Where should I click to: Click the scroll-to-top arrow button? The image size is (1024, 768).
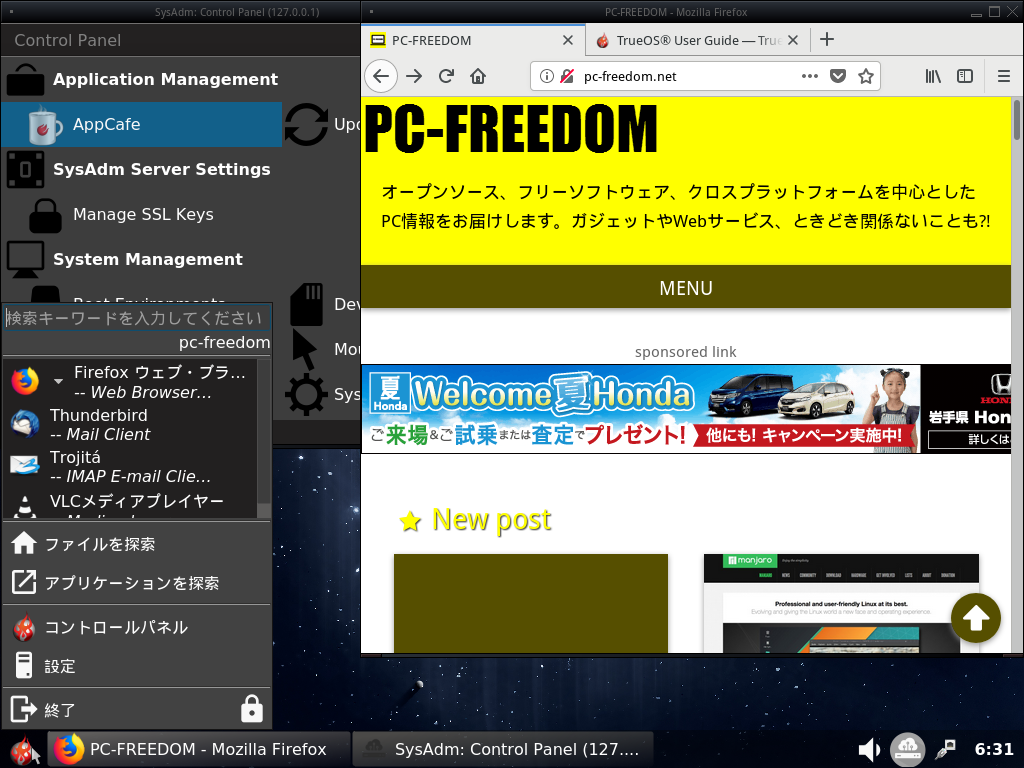click(975, 619)
